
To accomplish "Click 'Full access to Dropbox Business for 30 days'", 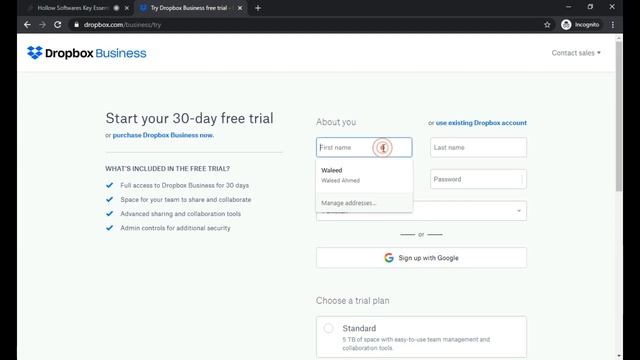I will coord(184,185).
